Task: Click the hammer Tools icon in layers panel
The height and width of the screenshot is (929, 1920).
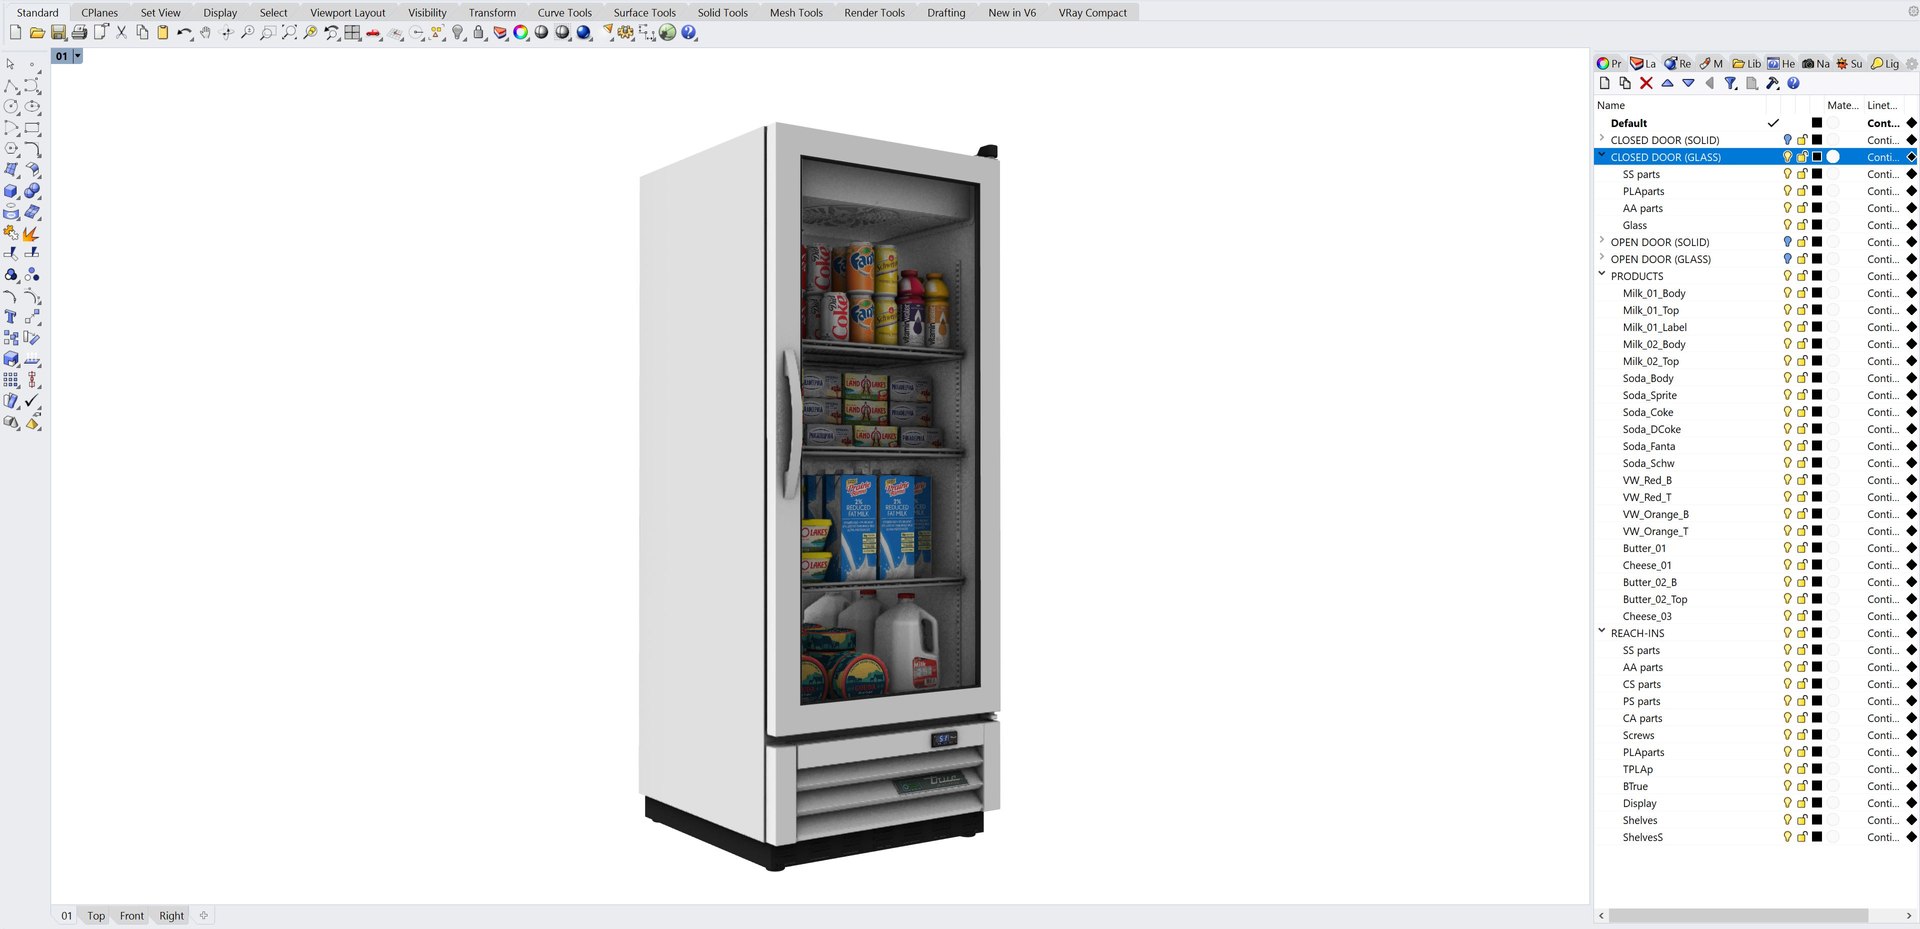Action: (1772, 84)
